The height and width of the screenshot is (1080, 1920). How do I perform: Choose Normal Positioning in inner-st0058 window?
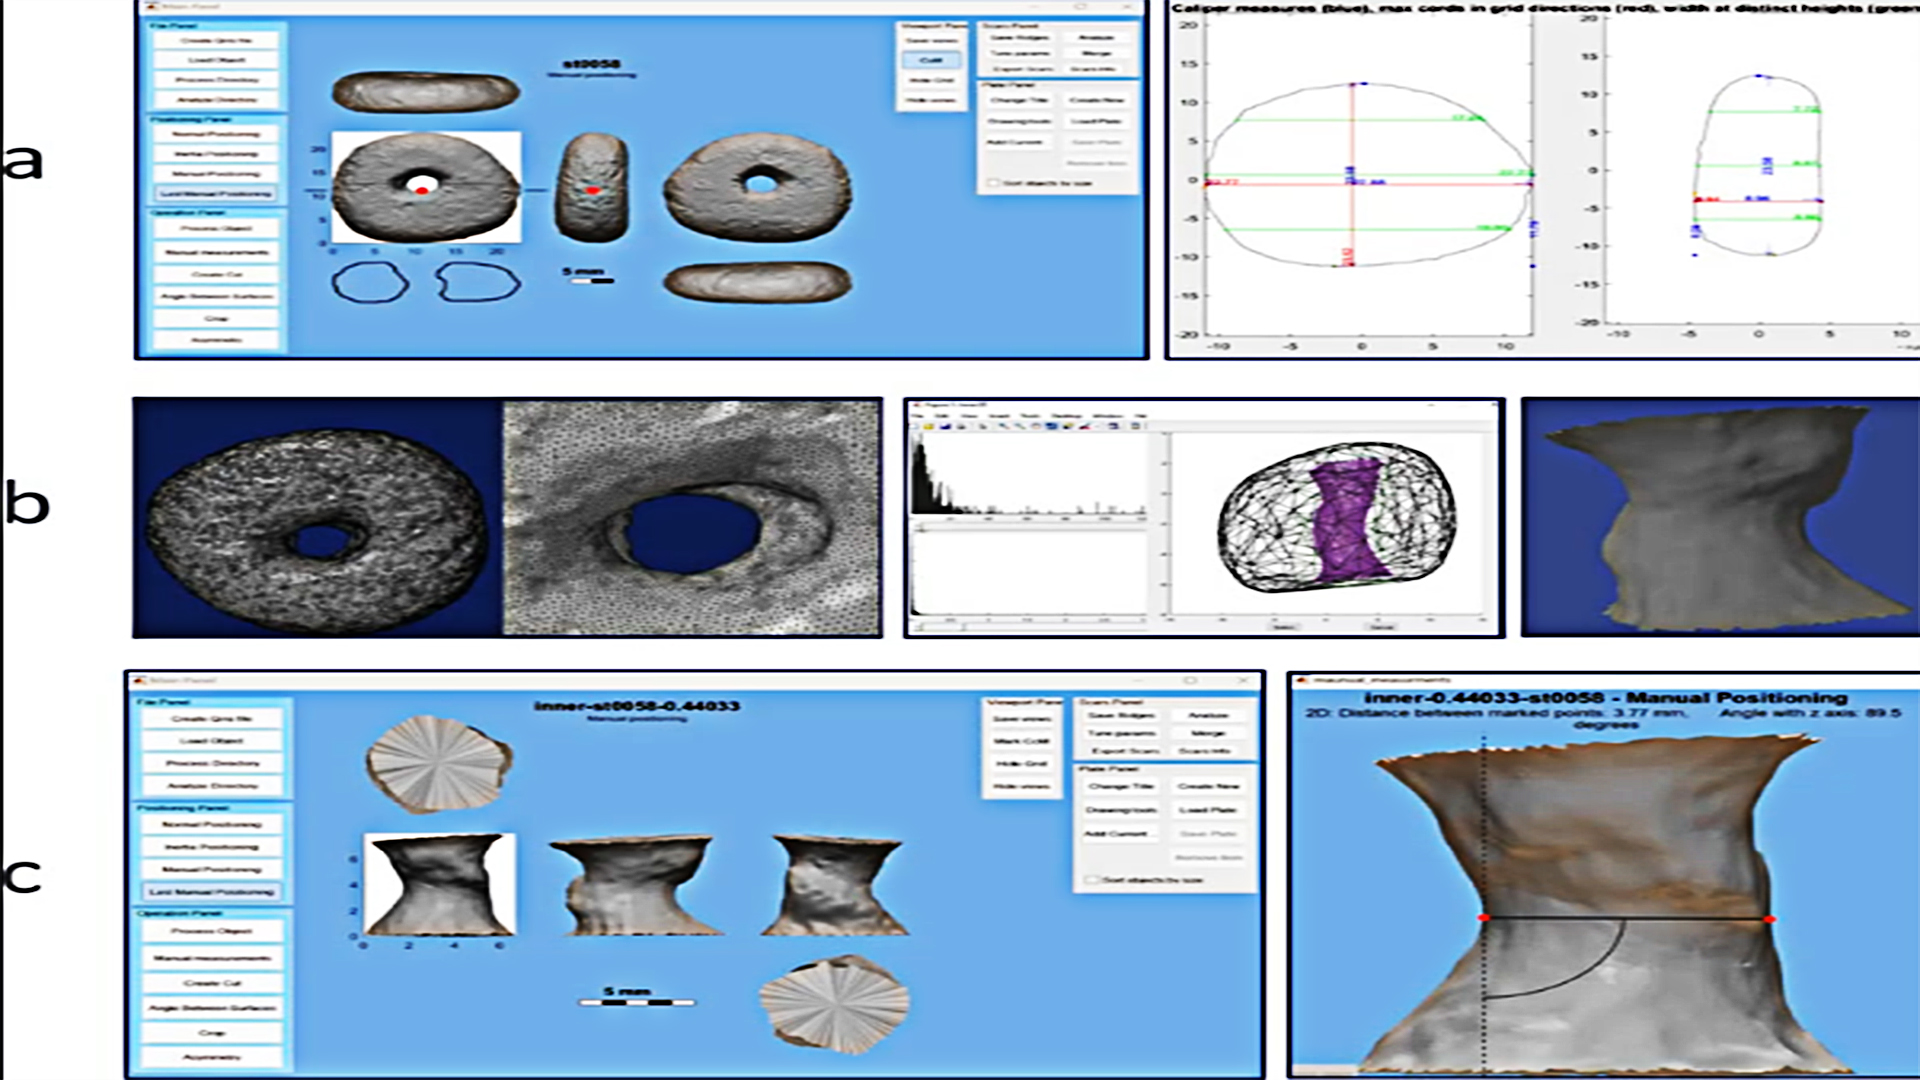[x=213, y=824]
